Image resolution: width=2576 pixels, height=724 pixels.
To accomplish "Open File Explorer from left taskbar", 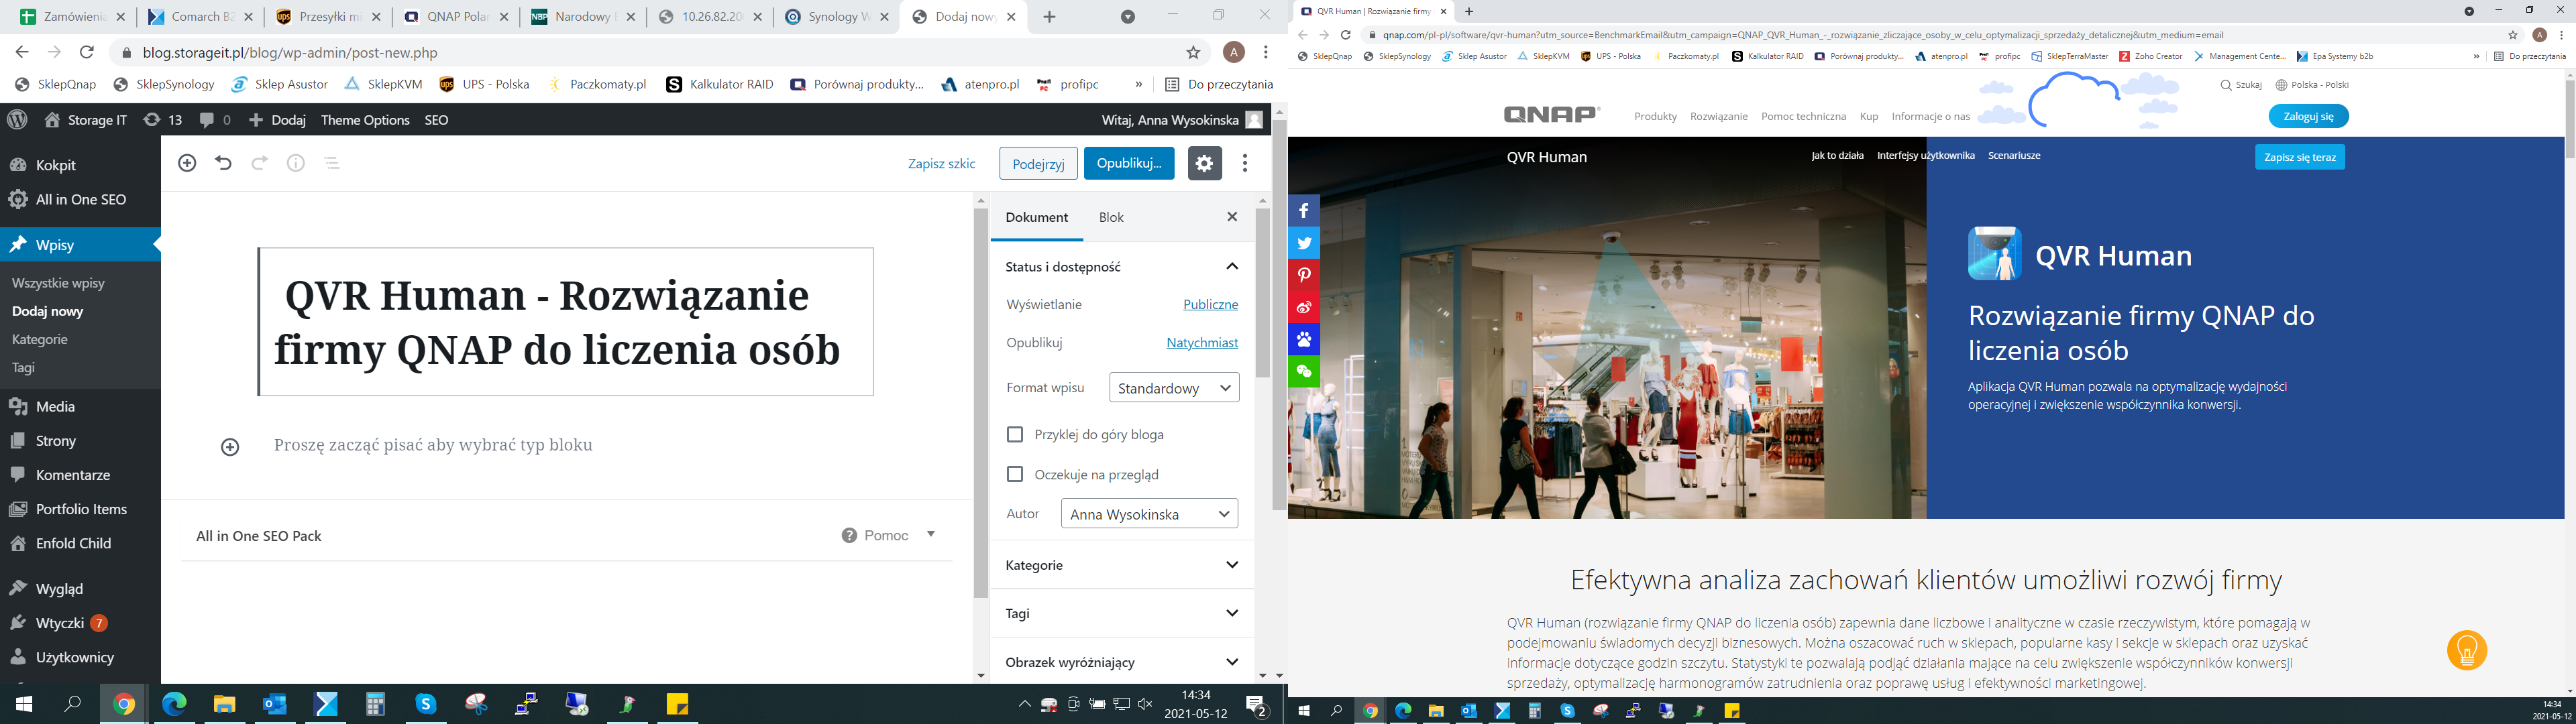I will tap(224, 704).
